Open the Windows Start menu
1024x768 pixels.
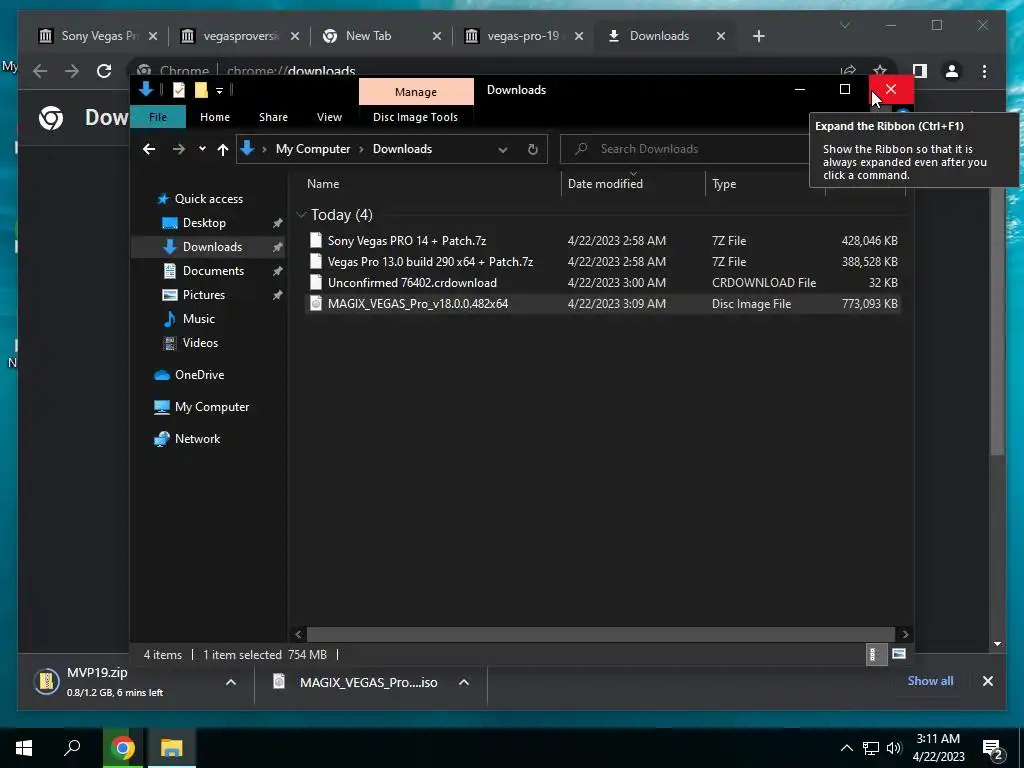(x=24, y=748)
